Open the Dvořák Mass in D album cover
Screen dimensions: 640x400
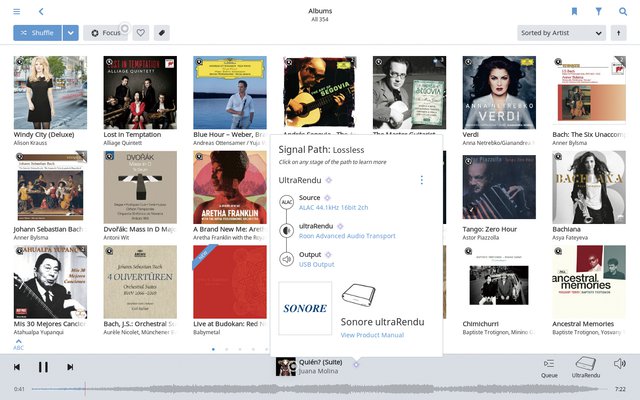[x=140, y=187]
